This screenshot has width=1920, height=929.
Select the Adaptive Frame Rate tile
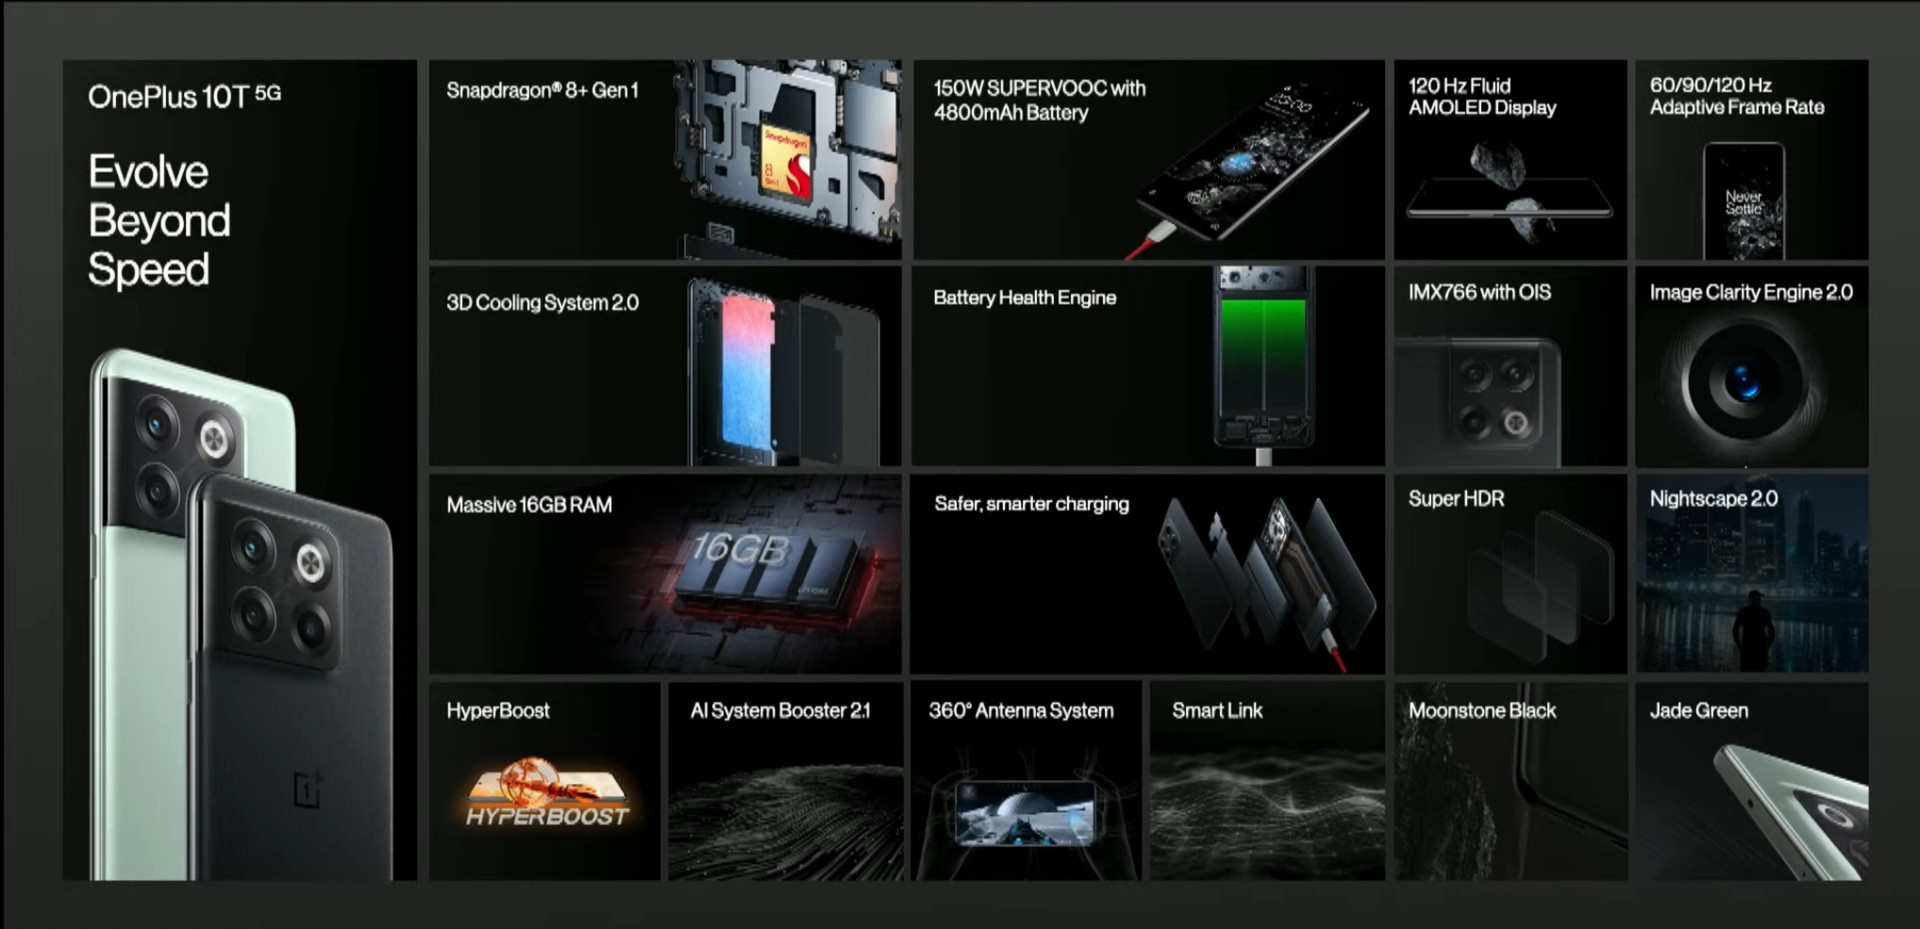pyautogui.click(x=1751, y=160)
